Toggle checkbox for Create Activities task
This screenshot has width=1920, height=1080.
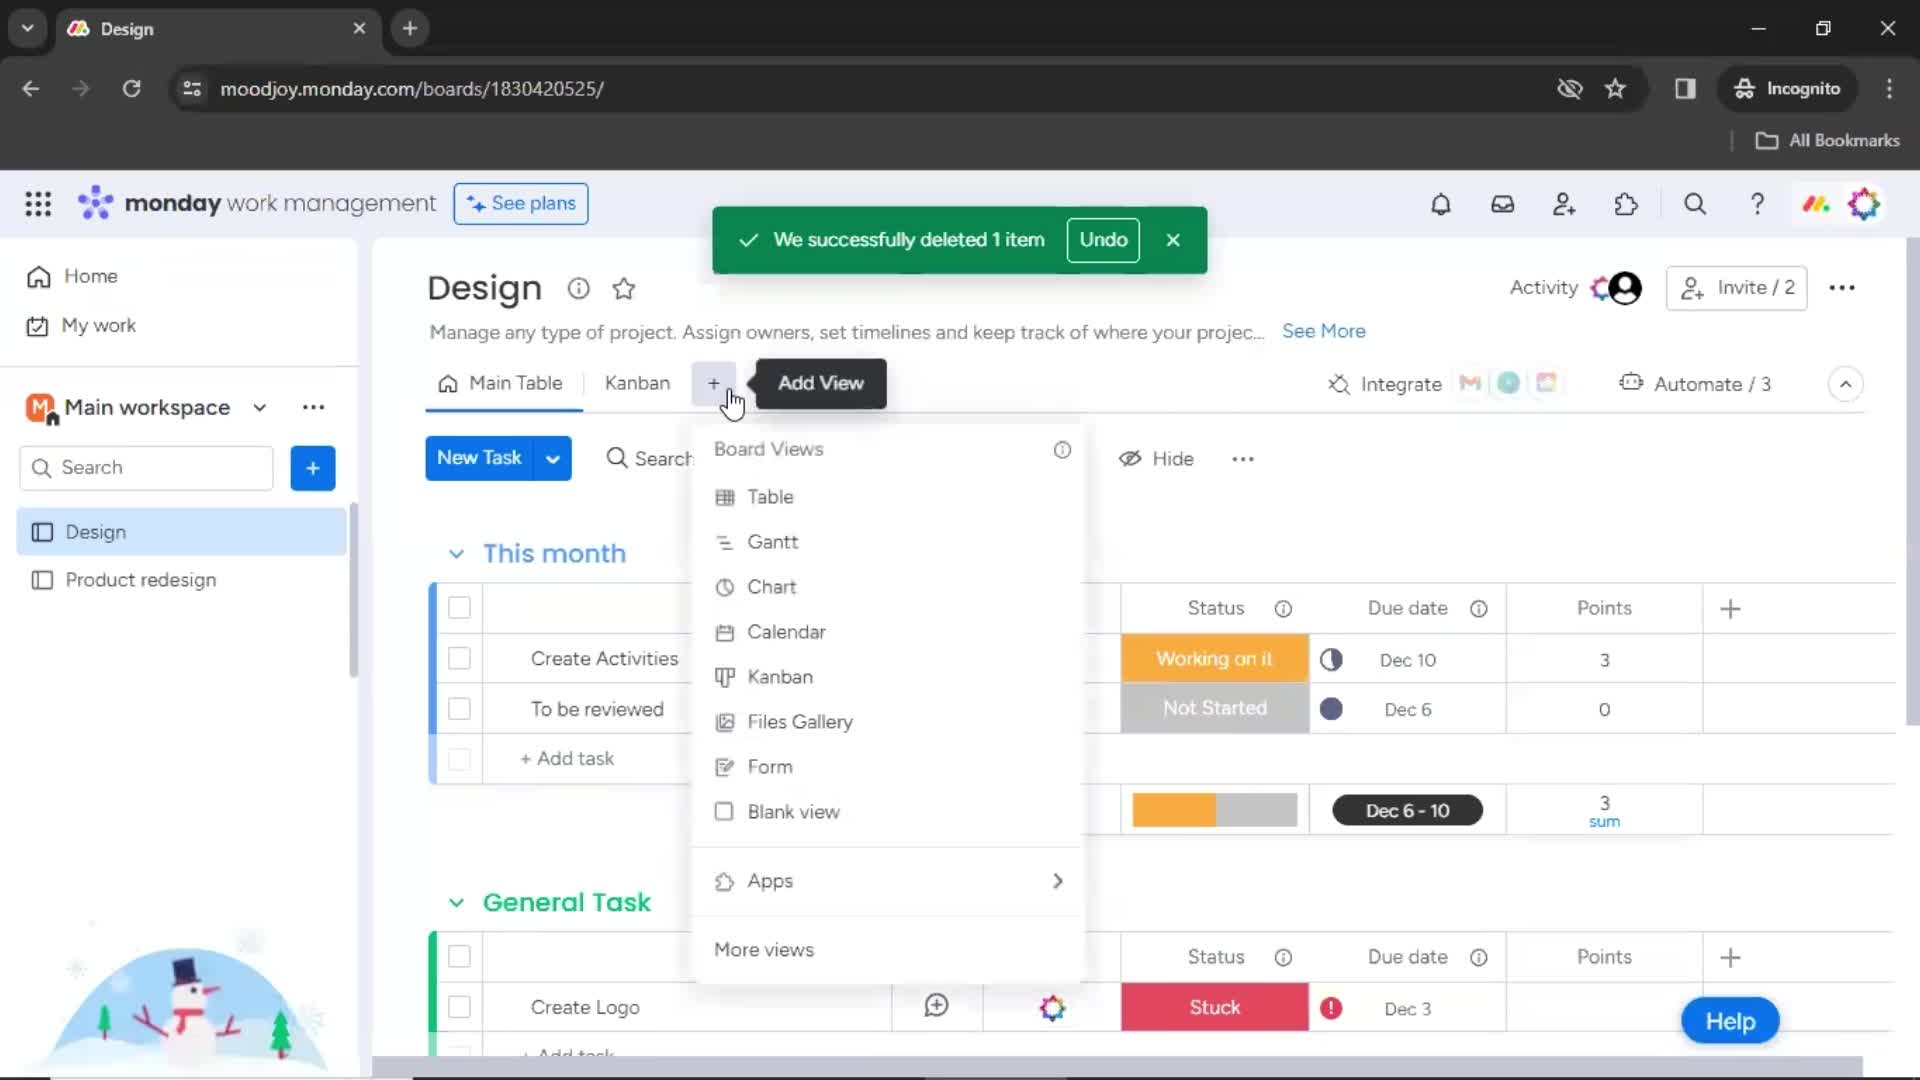459,658
